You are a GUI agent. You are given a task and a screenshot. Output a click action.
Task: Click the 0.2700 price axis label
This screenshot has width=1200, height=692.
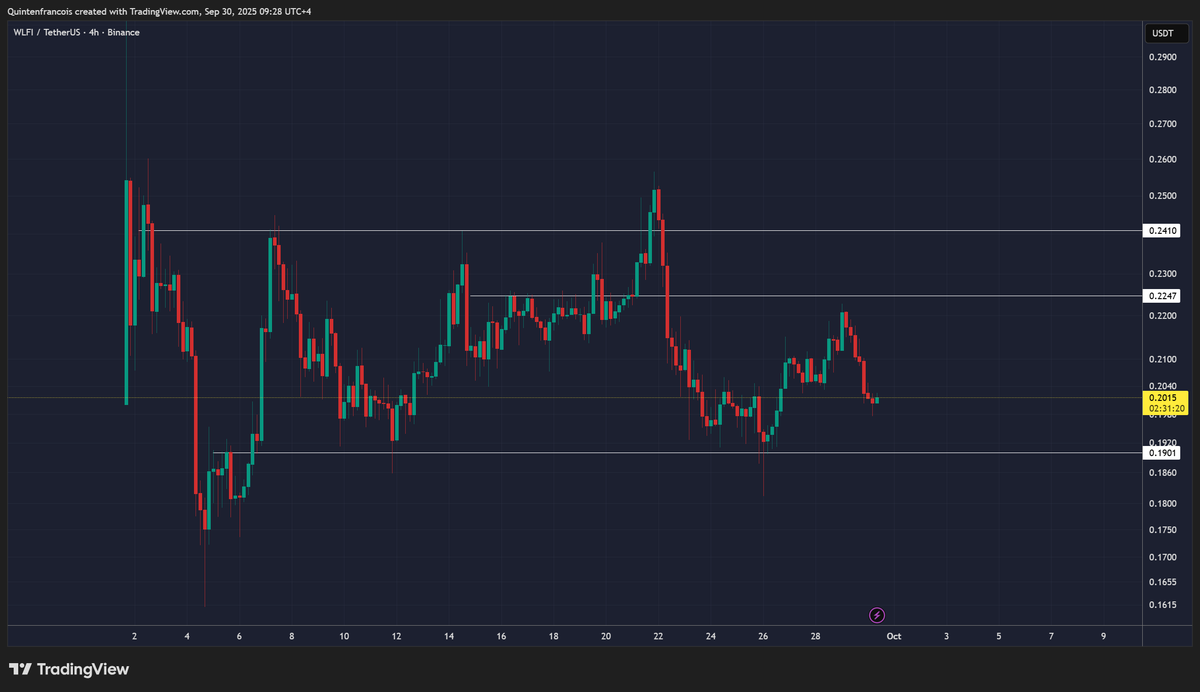[x=1163, y=124]
